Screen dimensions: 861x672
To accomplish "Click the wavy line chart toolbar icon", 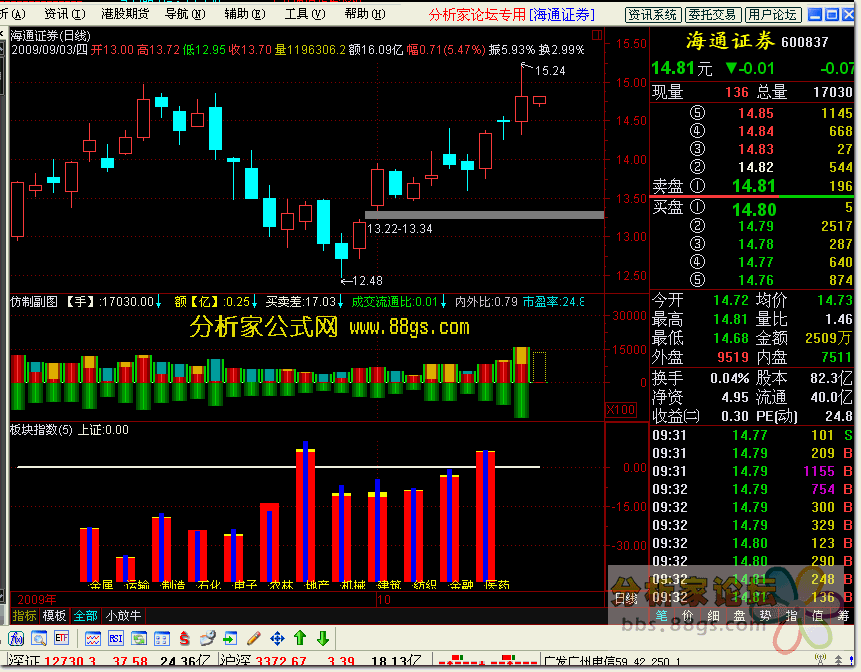I will (x=93, y=639).
